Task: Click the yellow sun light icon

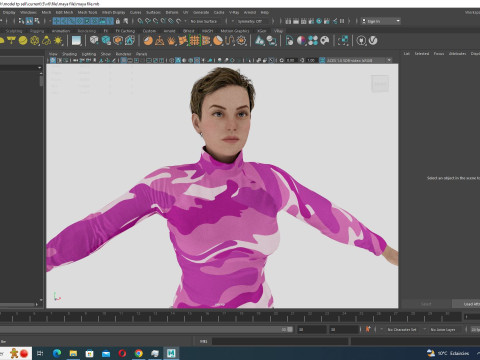Action: pyautogui.click(x=58, y=41)
